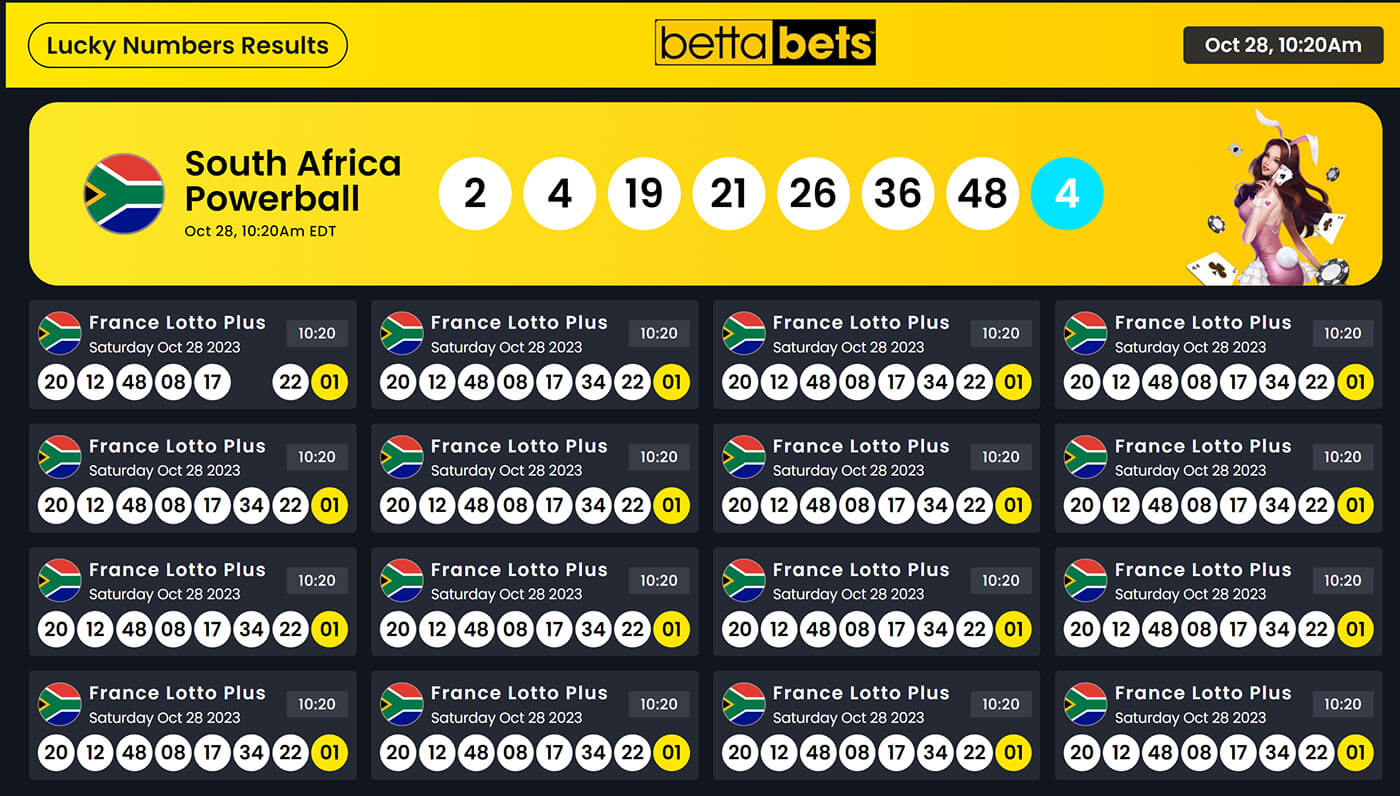Click ball number 19 in Powerball banner
Screen dimensions: 1400x796
(x=644, y=194)
